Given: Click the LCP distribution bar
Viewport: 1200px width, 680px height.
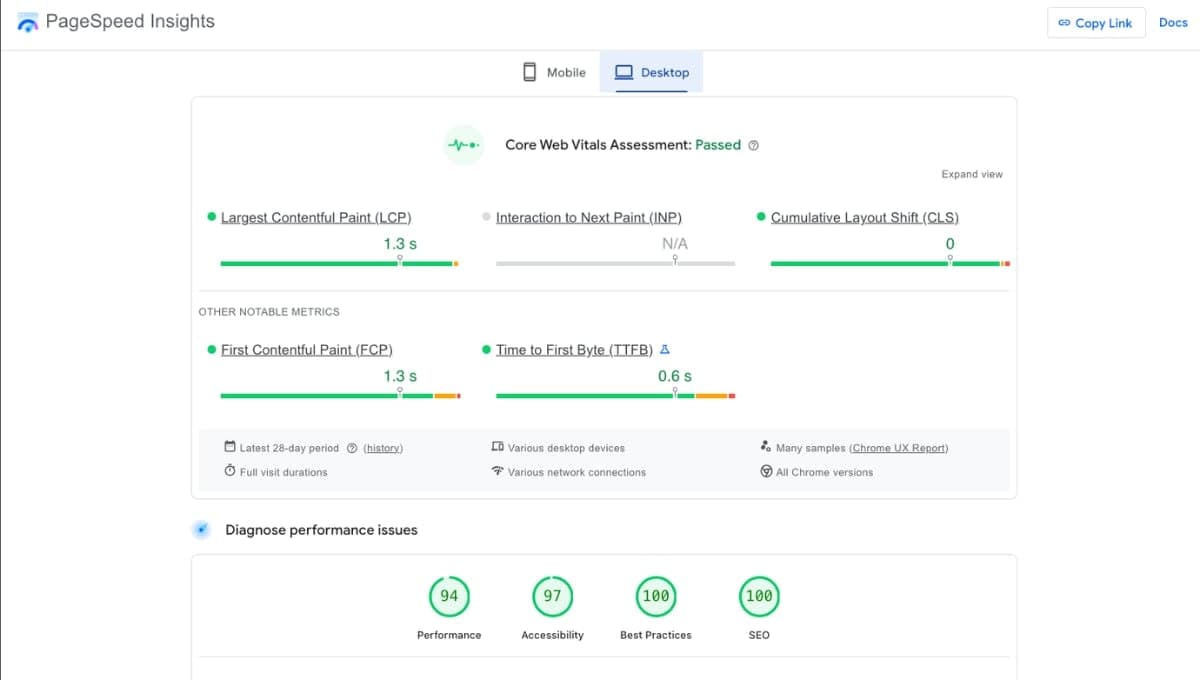Looking at the screenshot, I should [x=339, y=263].
